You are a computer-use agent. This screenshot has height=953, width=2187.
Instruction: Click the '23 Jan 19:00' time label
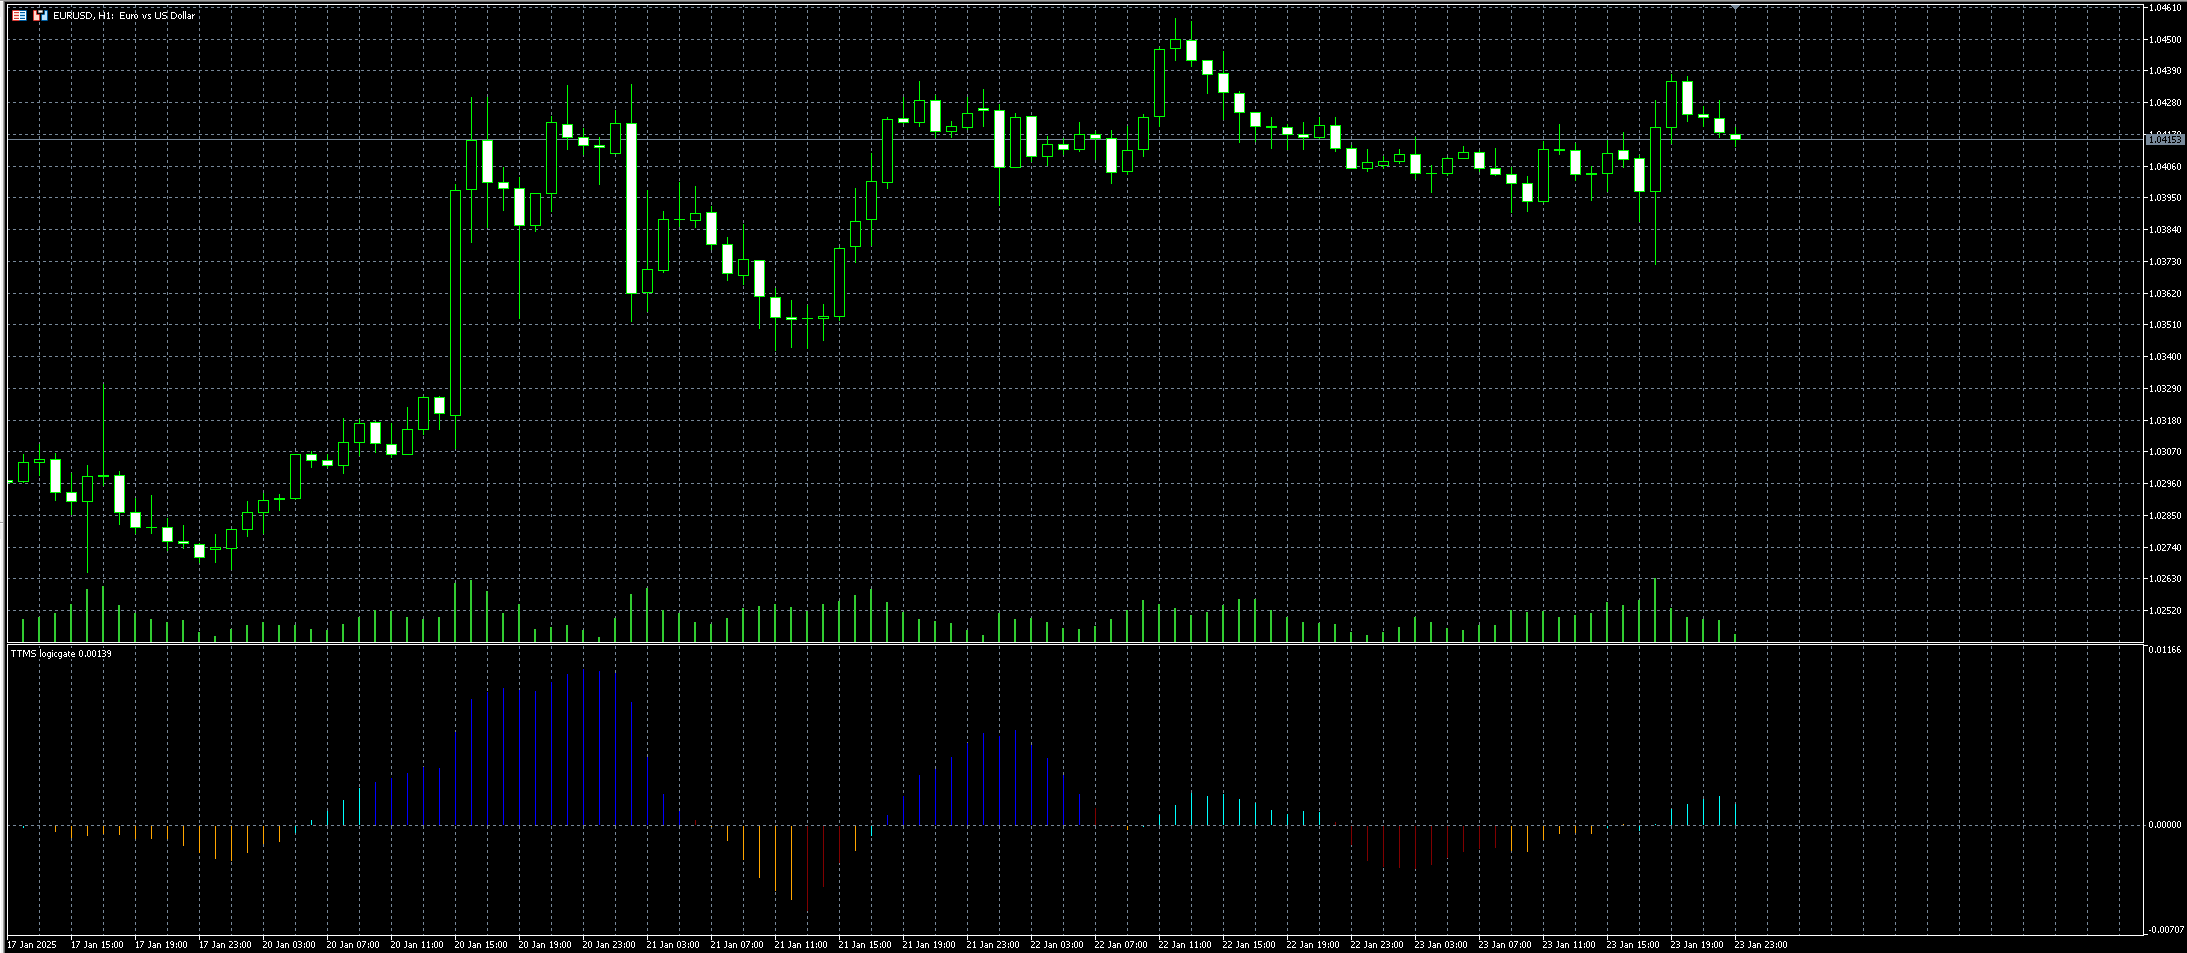pos(1697,945)
